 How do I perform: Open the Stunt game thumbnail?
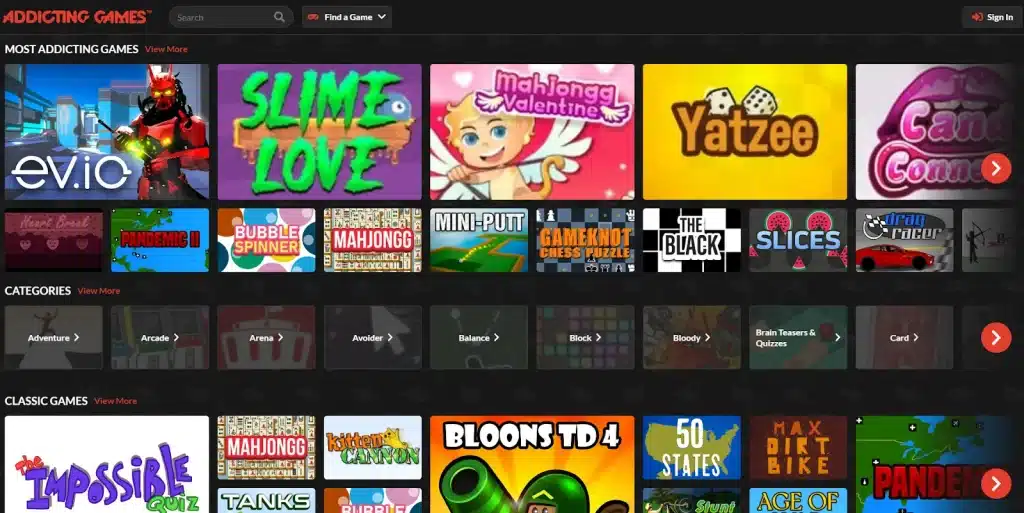(x=692, y=501)
